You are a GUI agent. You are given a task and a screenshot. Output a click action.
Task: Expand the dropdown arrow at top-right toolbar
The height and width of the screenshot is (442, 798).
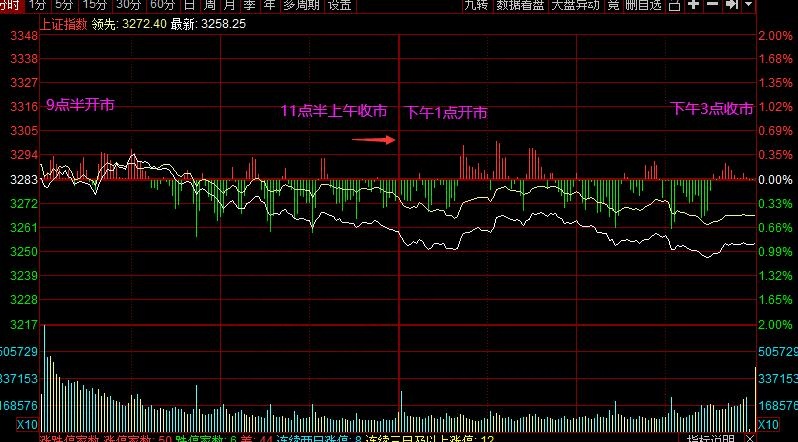point(749,6)
